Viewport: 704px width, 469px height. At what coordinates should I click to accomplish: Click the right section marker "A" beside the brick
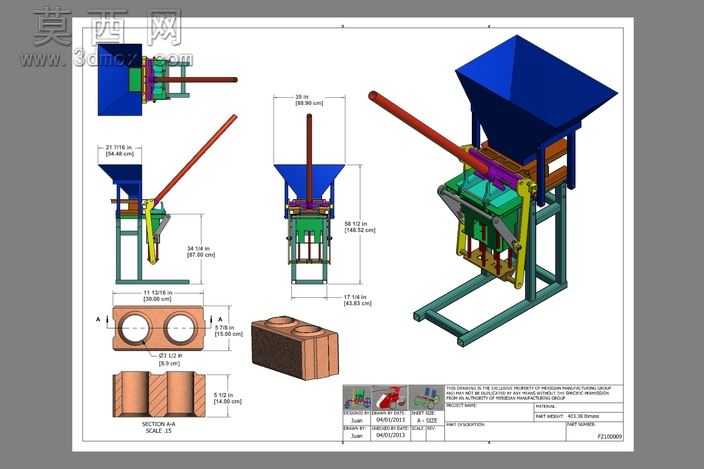coord(220,319)
